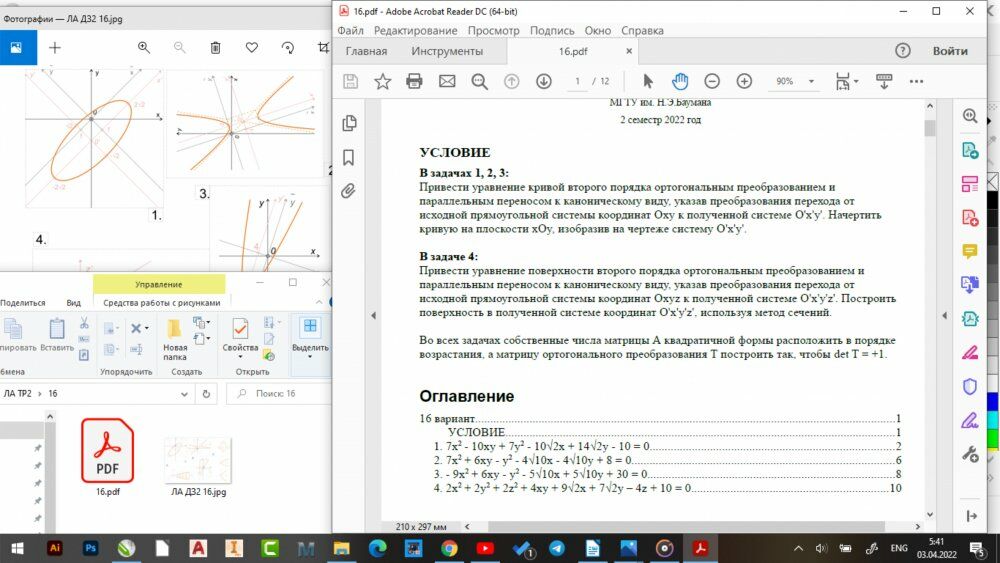1000x563 pixels.
Task: Open the page thumbnails panel in left sidebar
Action: [x=349, y=123]
